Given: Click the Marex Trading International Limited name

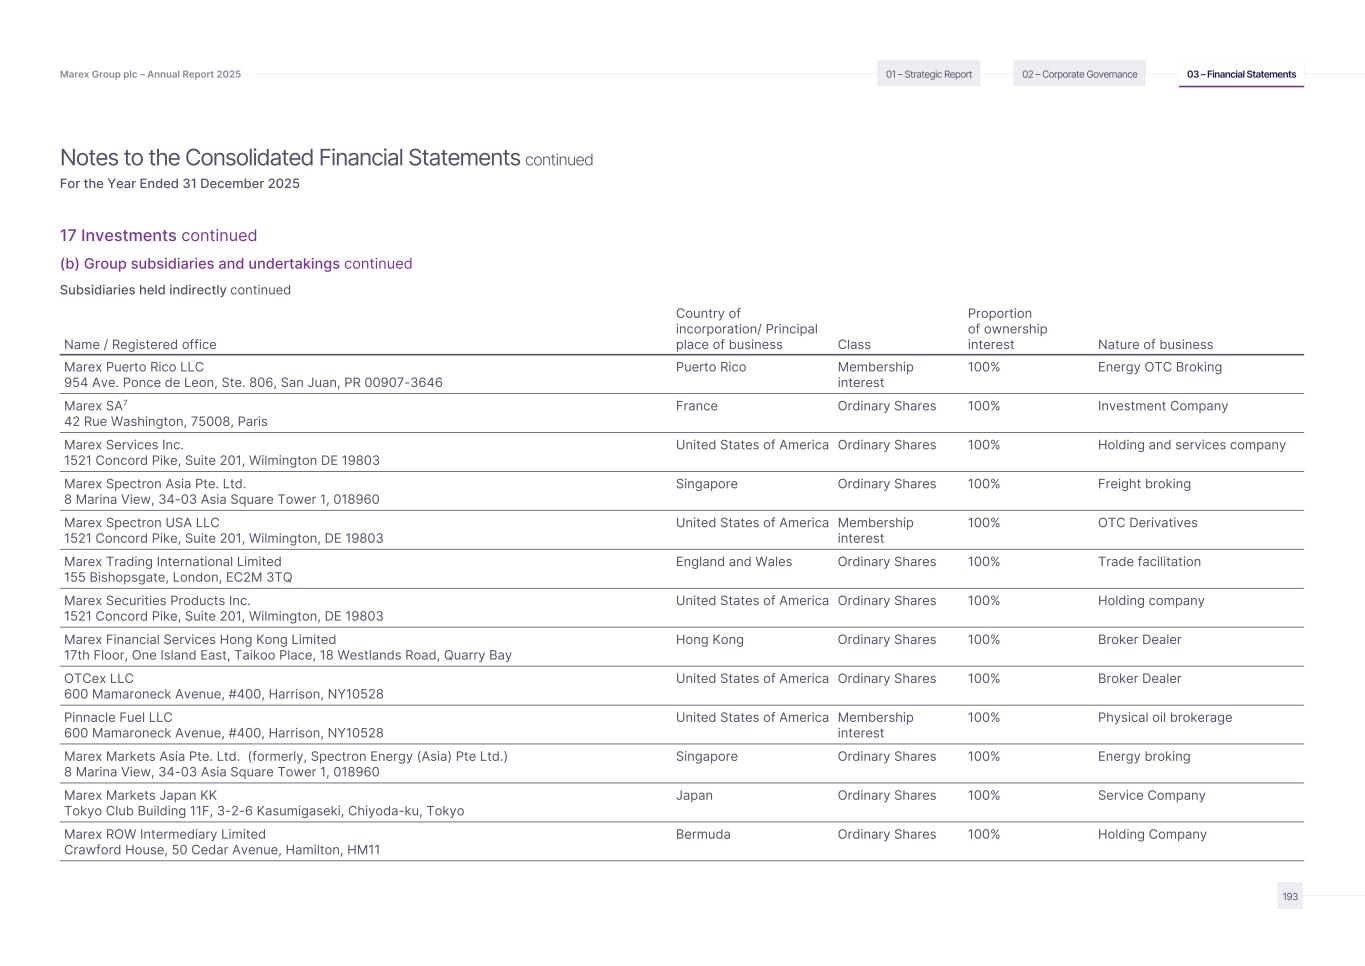Looking at the screenshot, I should 173,562.
